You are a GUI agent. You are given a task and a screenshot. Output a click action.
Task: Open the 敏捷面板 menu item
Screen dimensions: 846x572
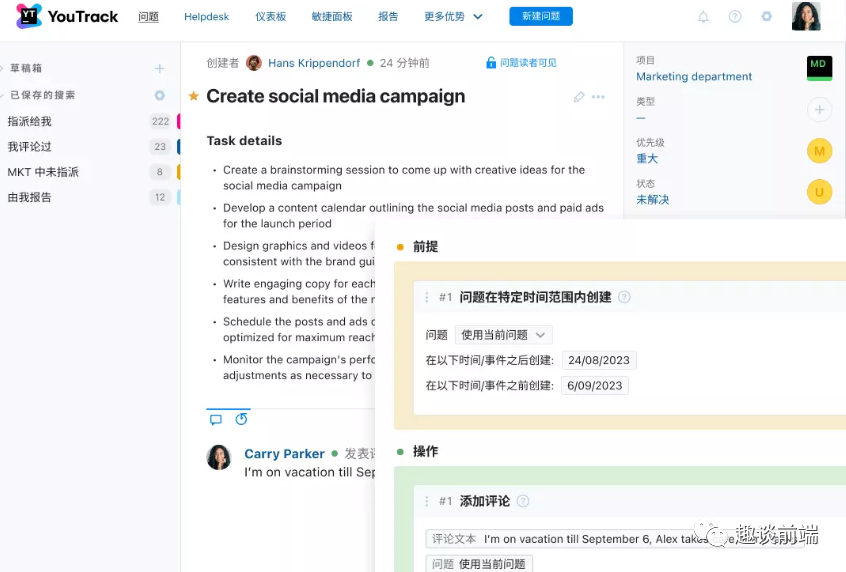pos(331,17)
